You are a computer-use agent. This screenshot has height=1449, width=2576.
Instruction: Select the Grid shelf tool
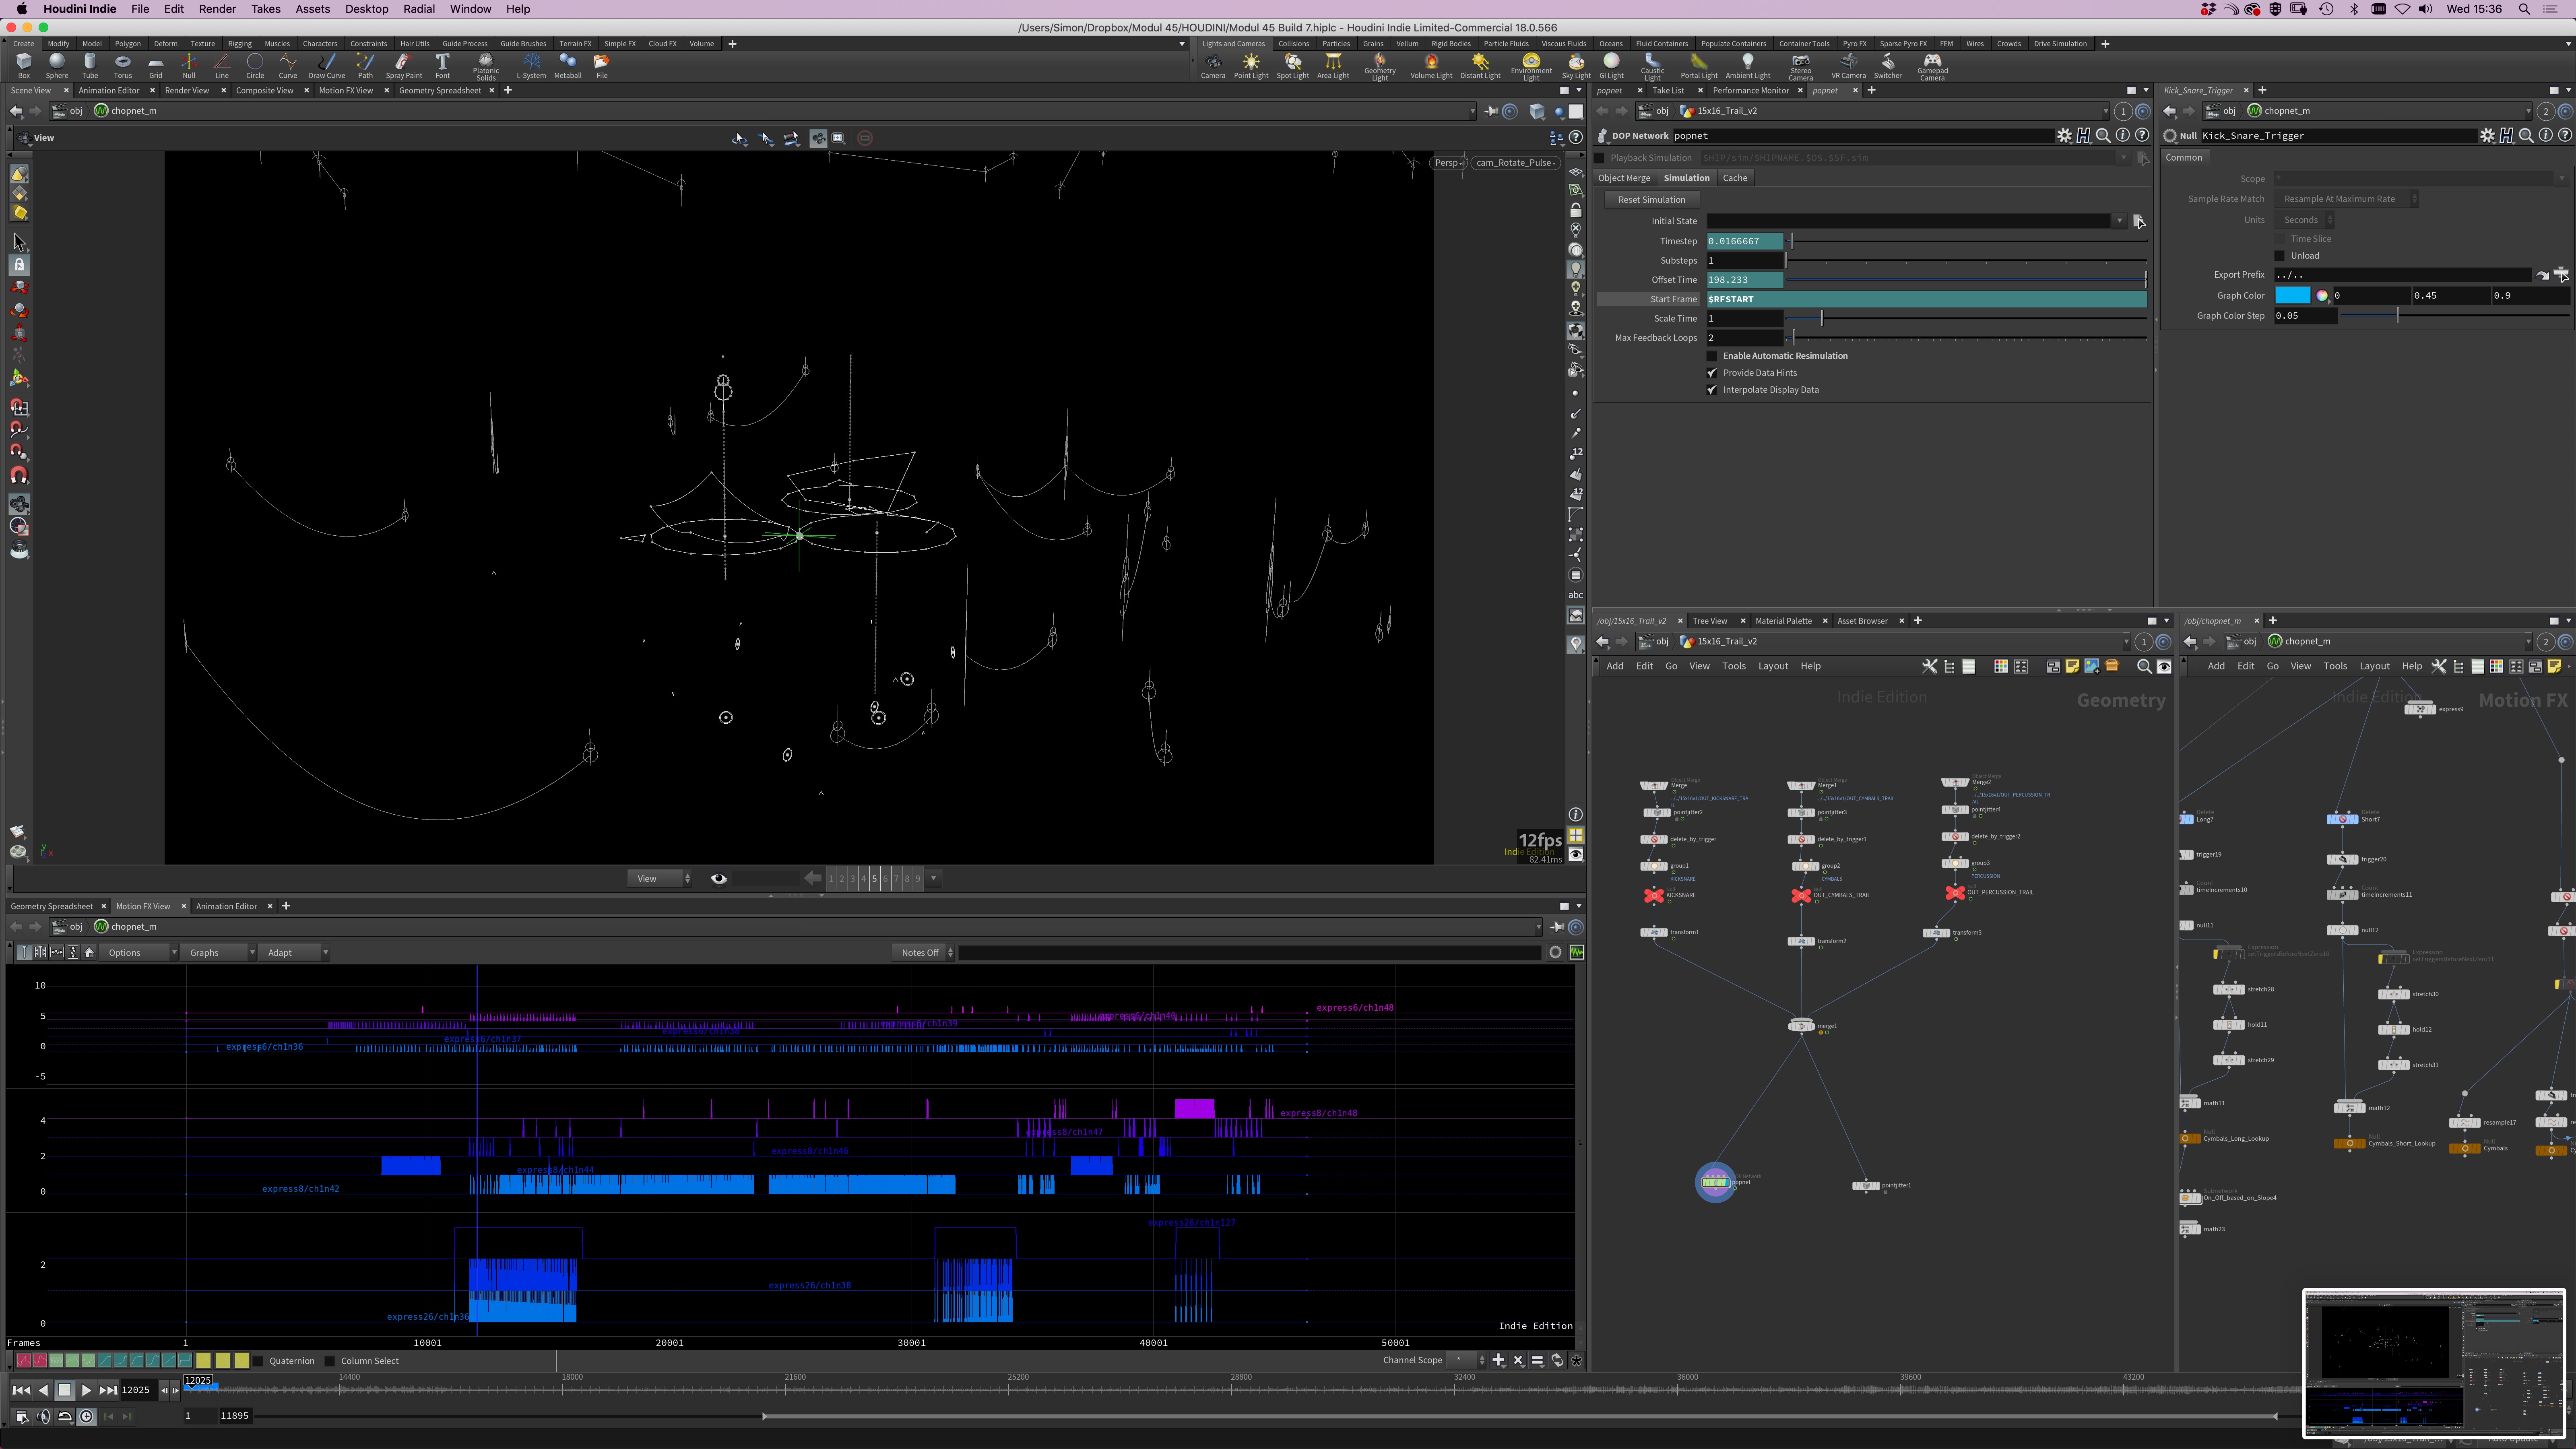(156, 66)
